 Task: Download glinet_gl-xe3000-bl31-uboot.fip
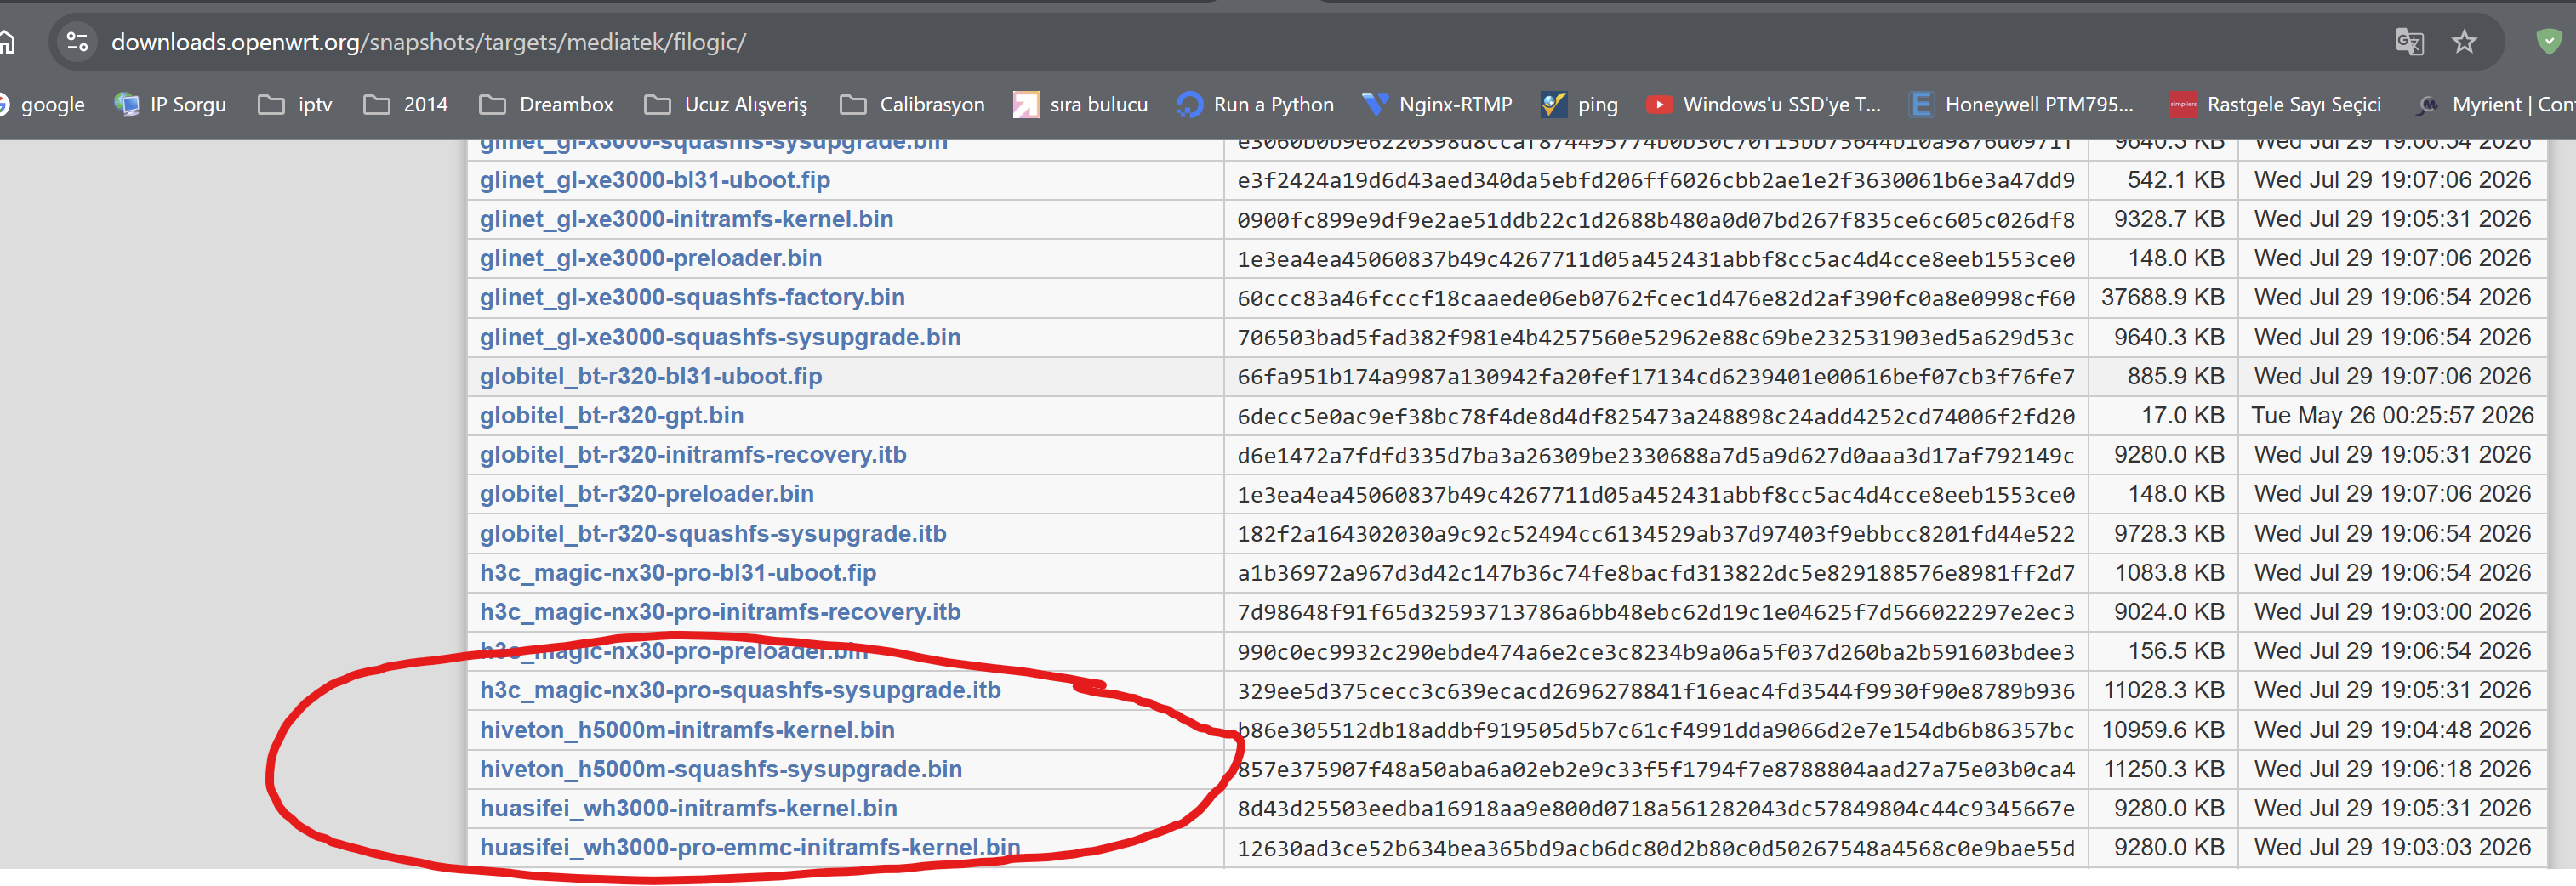655,180
